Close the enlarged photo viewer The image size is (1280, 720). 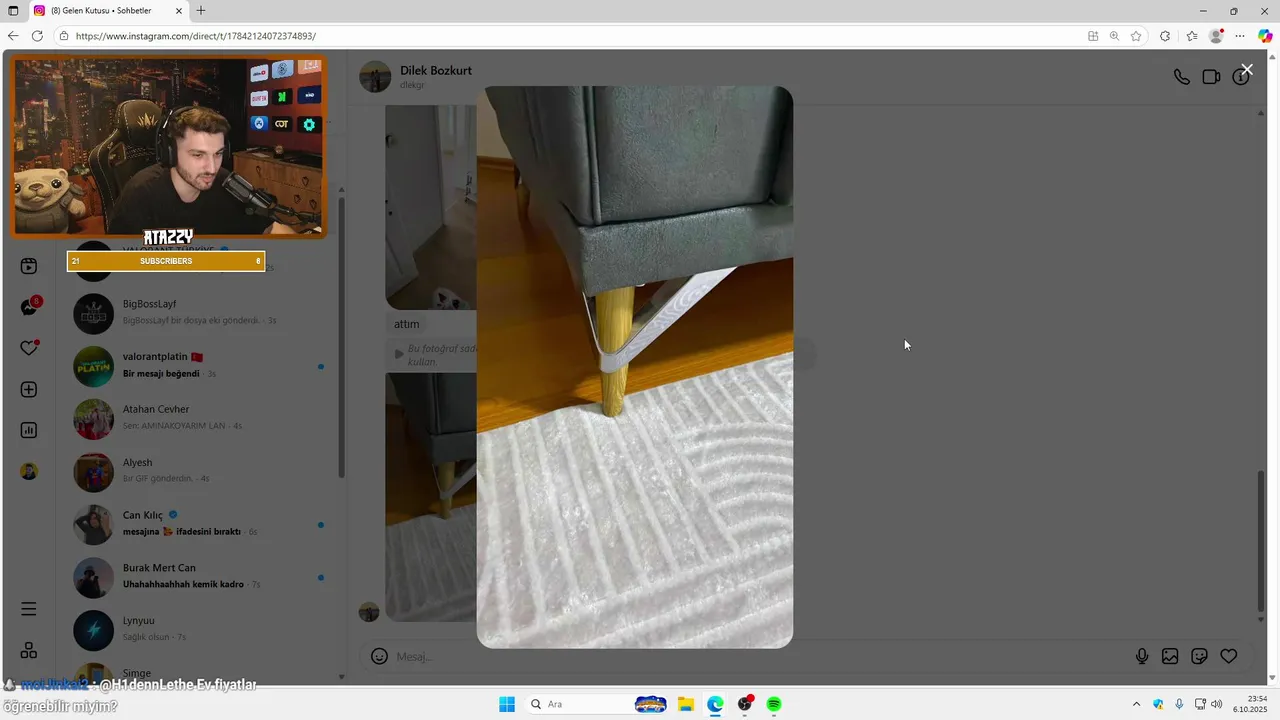1246,70
